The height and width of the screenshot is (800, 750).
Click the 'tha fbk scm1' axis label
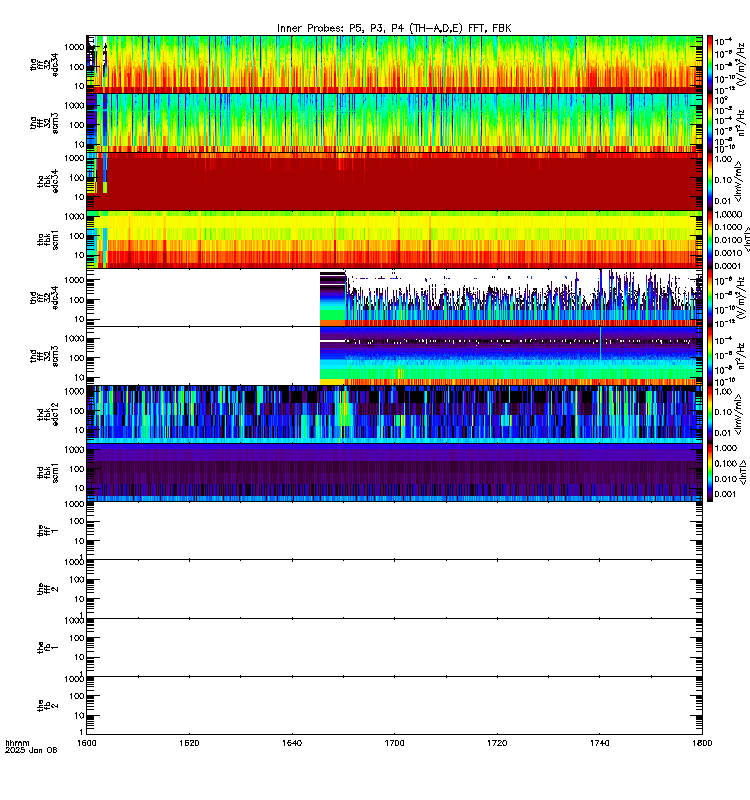click(x=48, y=240)
